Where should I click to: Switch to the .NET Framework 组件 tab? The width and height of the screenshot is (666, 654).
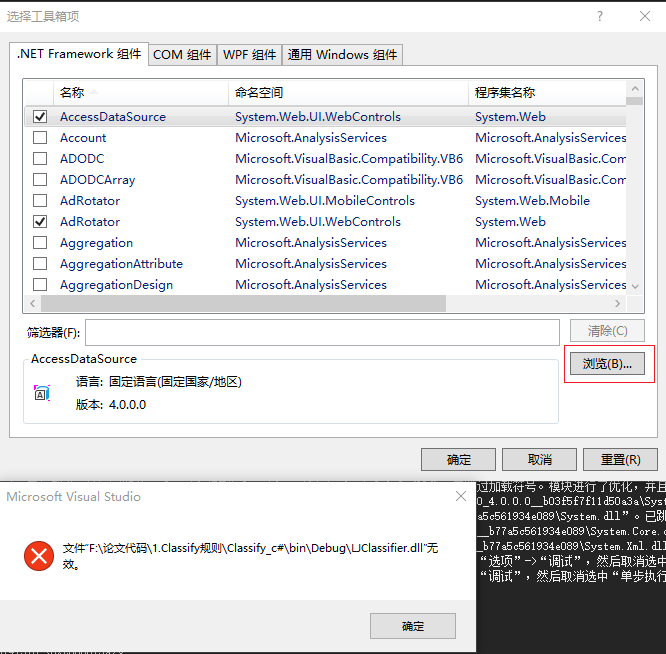coord(79,54)
